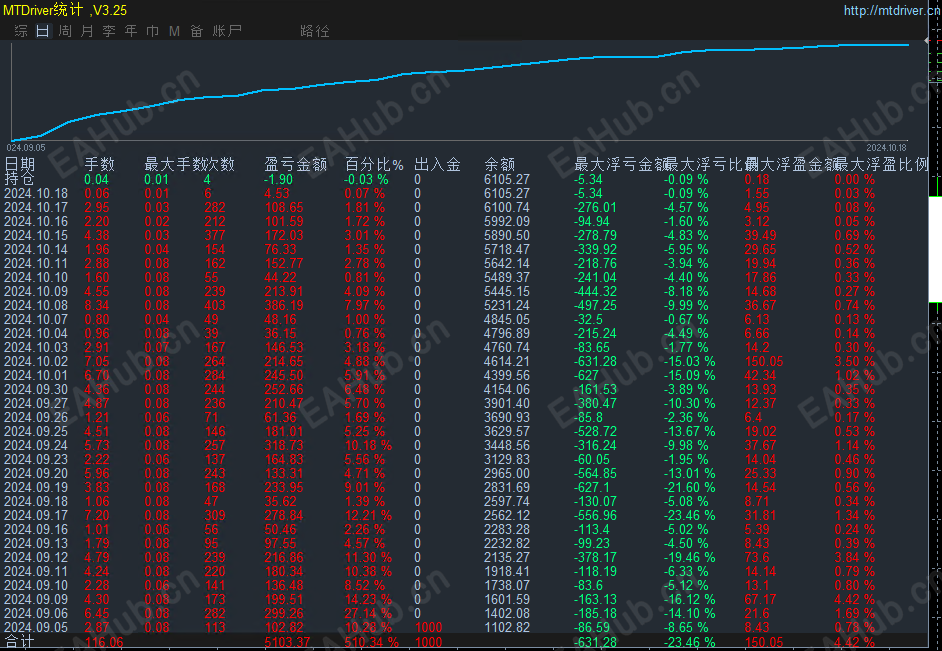Screen dimensions: 942x651
Task: Click lots 8.34 in 2024.10.08 row
Action: pos(97,306)
